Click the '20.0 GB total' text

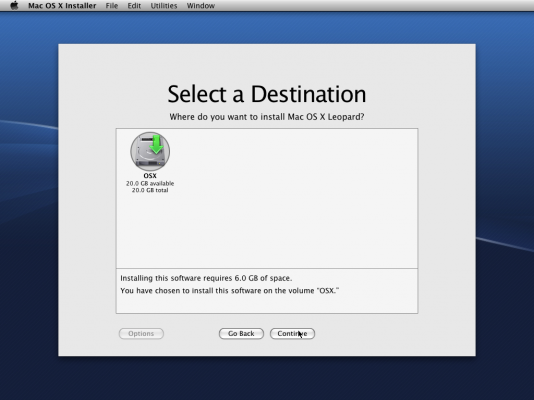pos(150,190)
